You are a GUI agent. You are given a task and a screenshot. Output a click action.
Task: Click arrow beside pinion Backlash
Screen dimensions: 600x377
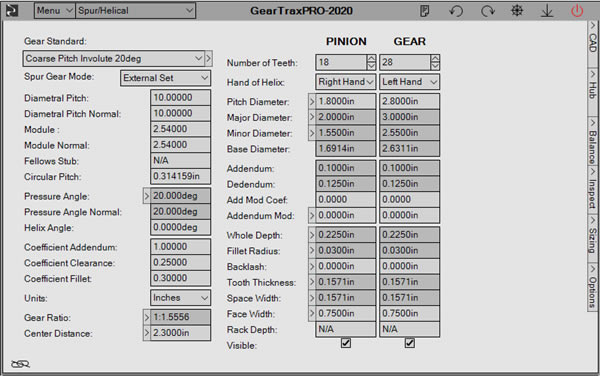[312, 266]
